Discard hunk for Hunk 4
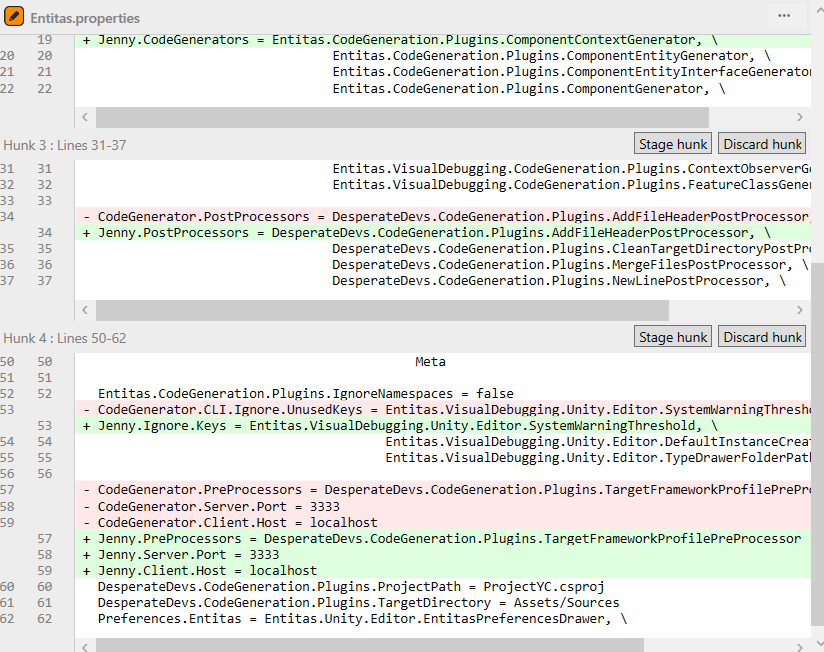 pos(761,336)
